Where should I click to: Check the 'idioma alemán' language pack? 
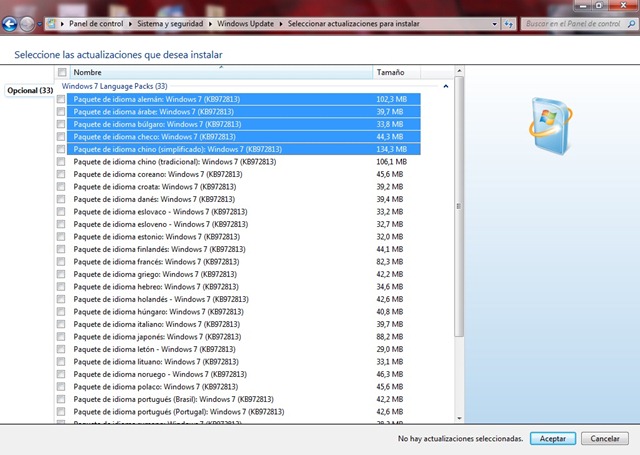[x=61, y=99]
